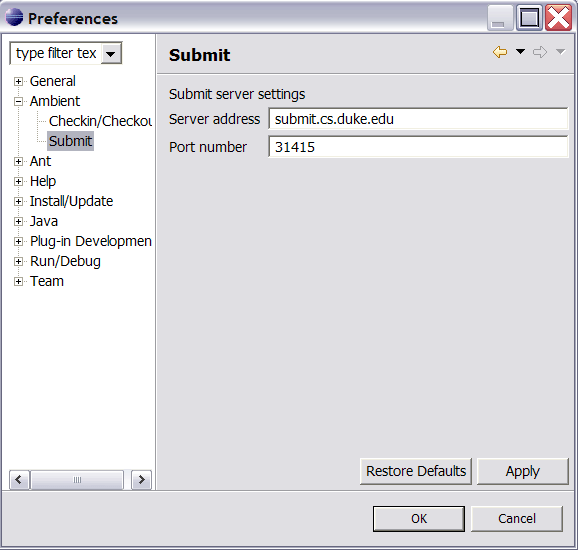Select Plug-in Development category
The width and height of the screenshot is (578, 550).
[91, 241]
